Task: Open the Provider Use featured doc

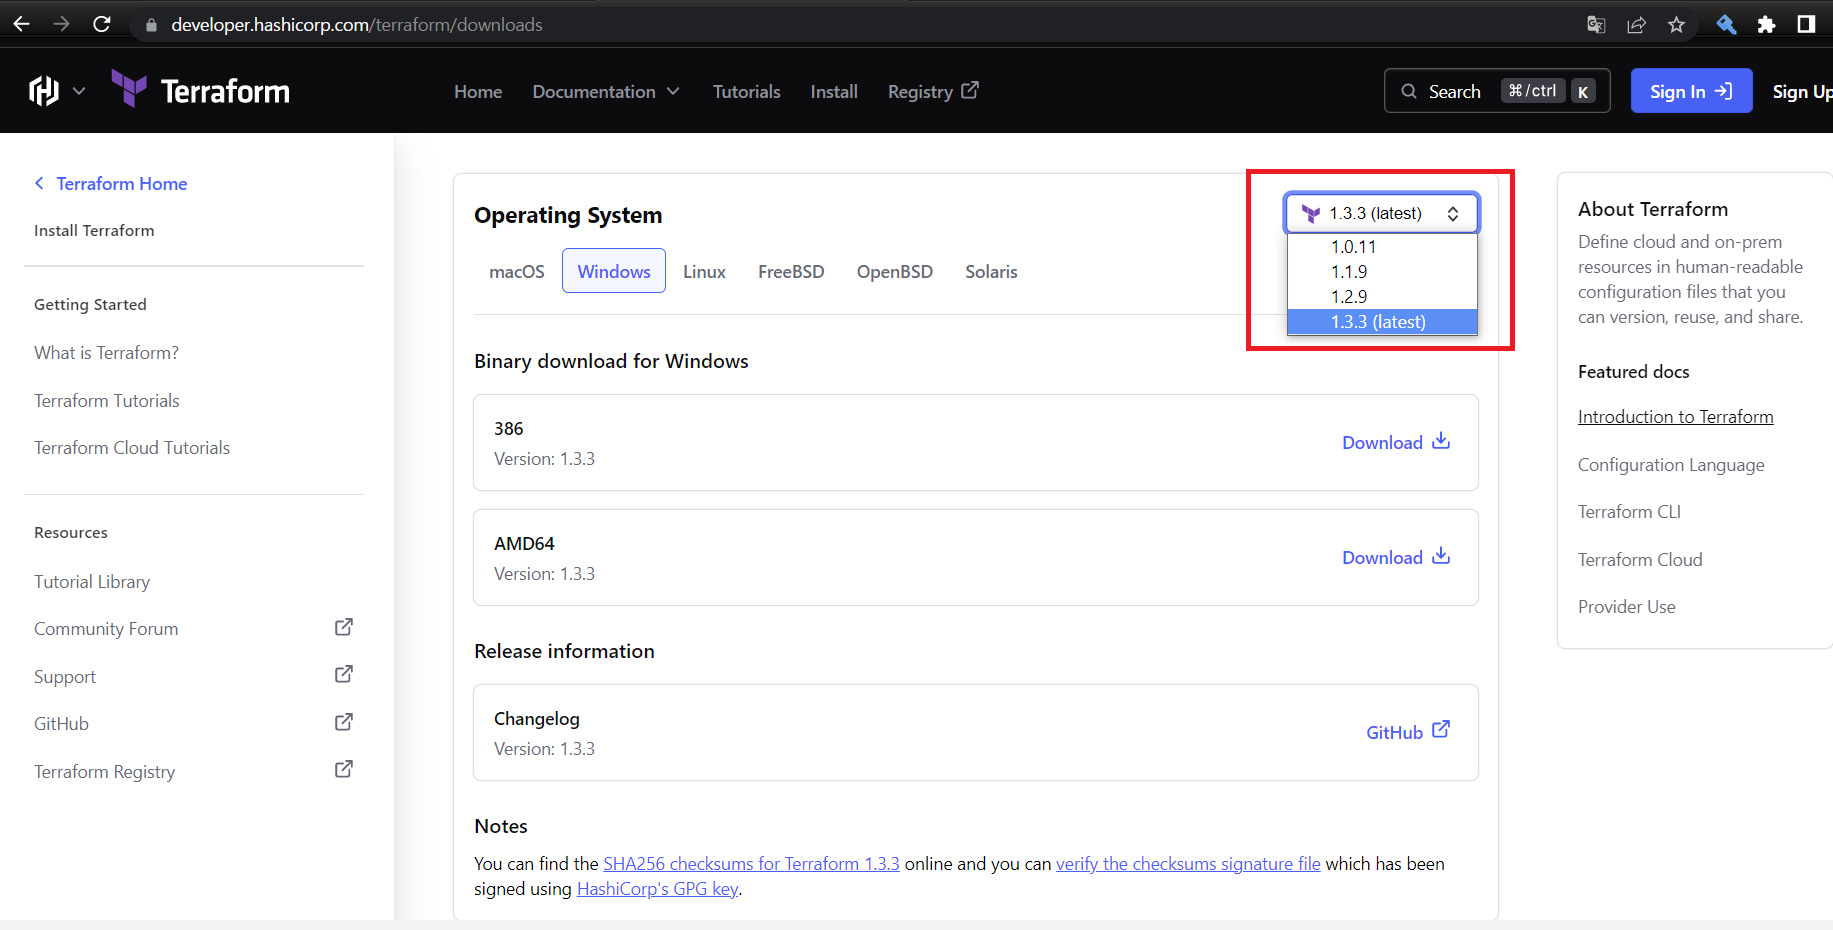Action: (x=1626, y=606)
